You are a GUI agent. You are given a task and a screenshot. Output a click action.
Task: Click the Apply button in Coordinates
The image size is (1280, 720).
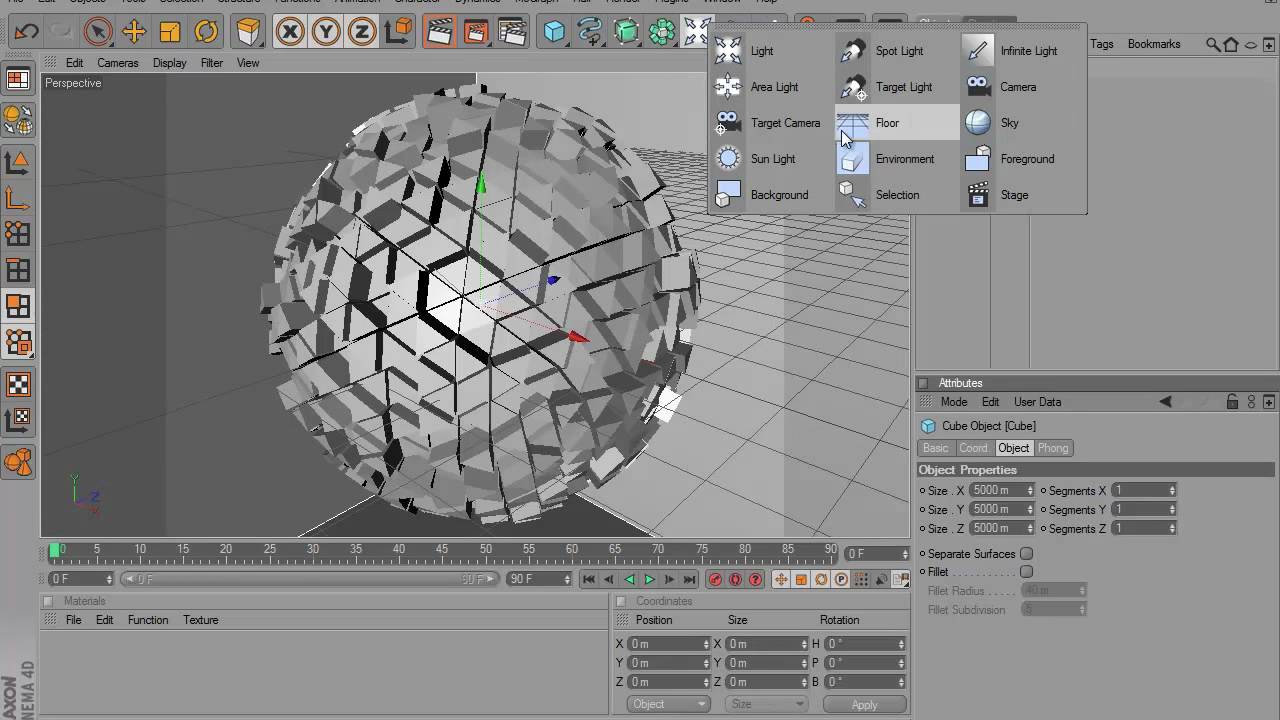pyautogui.click(x=864, y=704)
